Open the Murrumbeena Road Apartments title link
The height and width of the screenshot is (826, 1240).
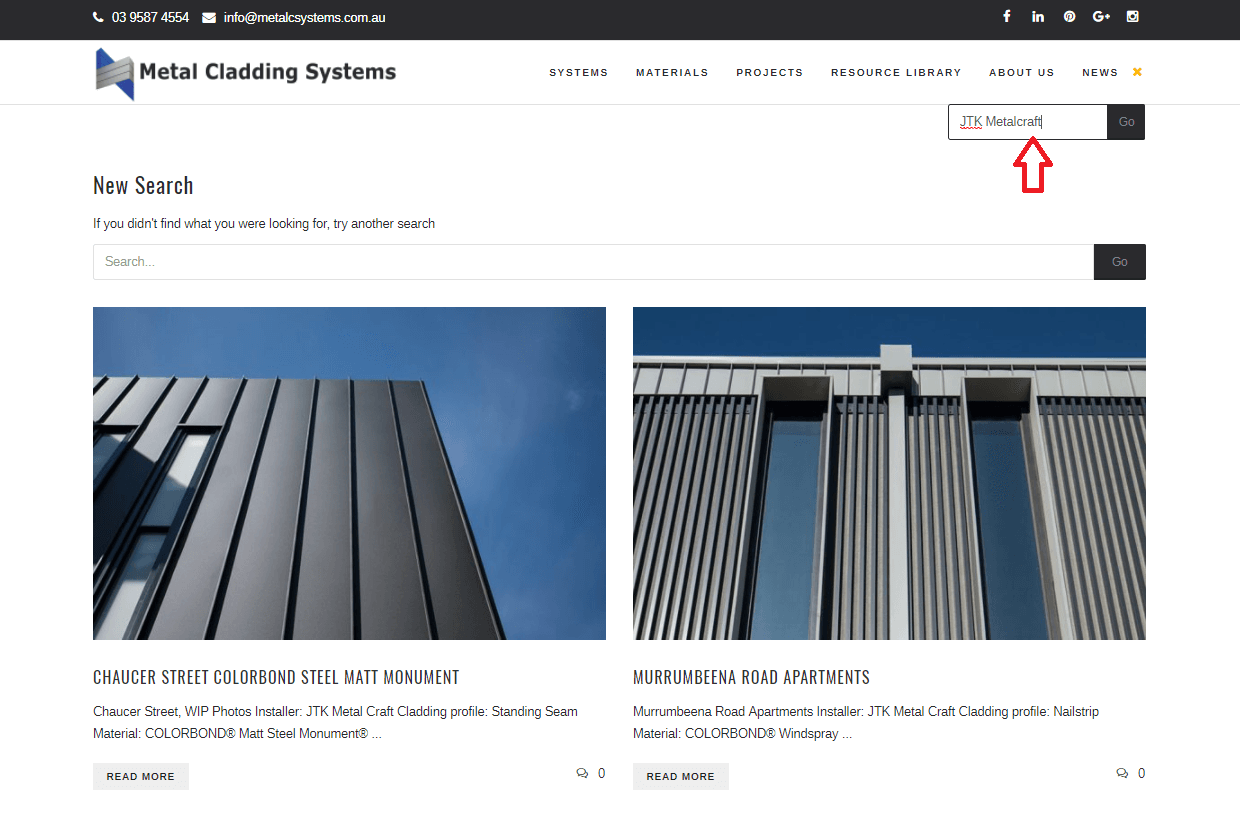(x=751, y=677)
